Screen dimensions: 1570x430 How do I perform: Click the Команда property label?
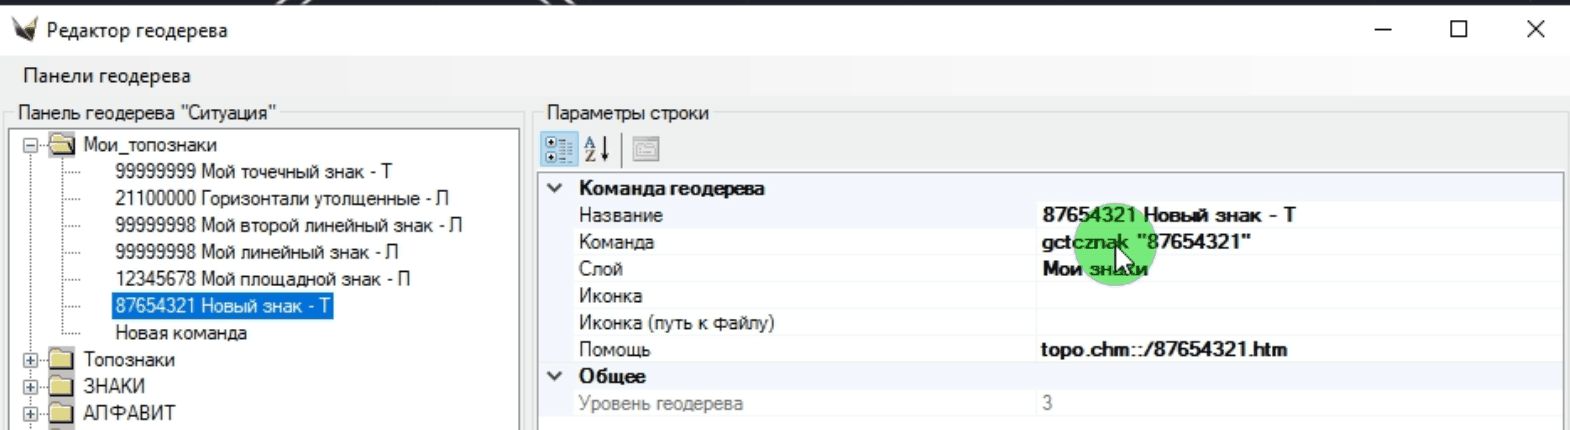click(616, 242)
